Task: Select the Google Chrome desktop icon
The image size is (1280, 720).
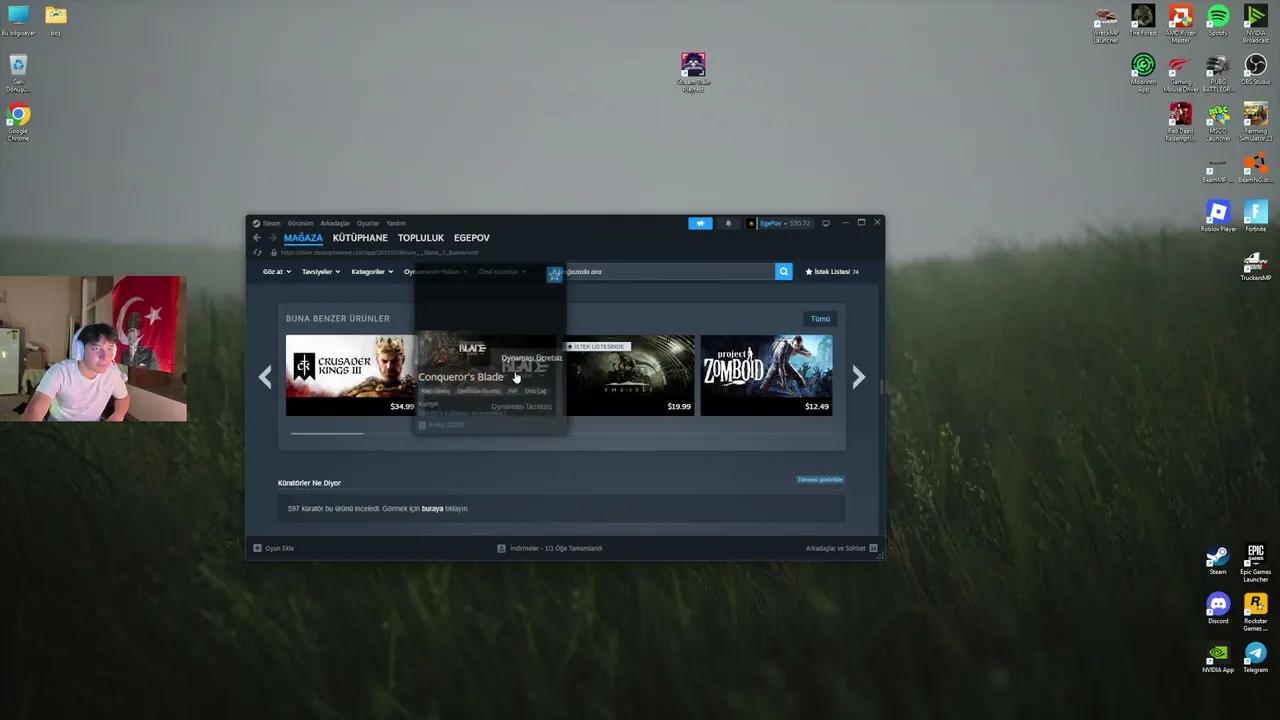Action: [19, 123]
